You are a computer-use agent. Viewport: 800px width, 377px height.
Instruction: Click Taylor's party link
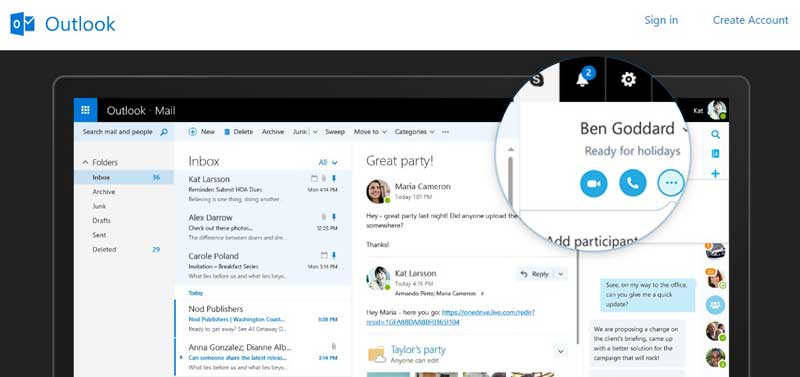[418, 349]
